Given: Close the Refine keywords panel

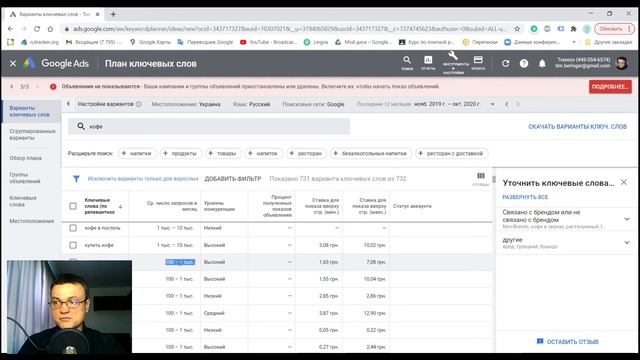Looking at the screenshot, I should 624,182.
